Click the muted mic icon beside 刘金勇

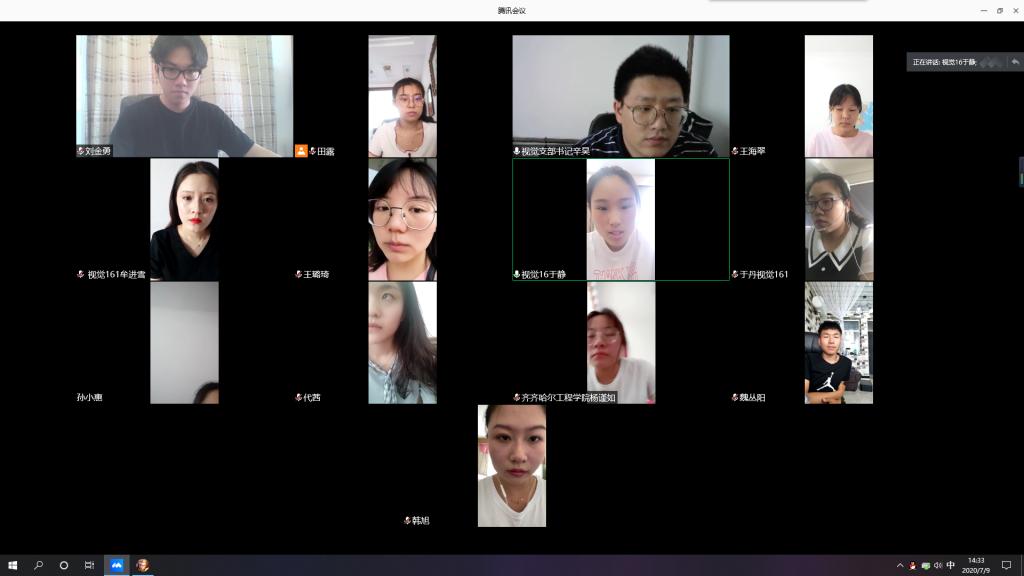(81, 151)
